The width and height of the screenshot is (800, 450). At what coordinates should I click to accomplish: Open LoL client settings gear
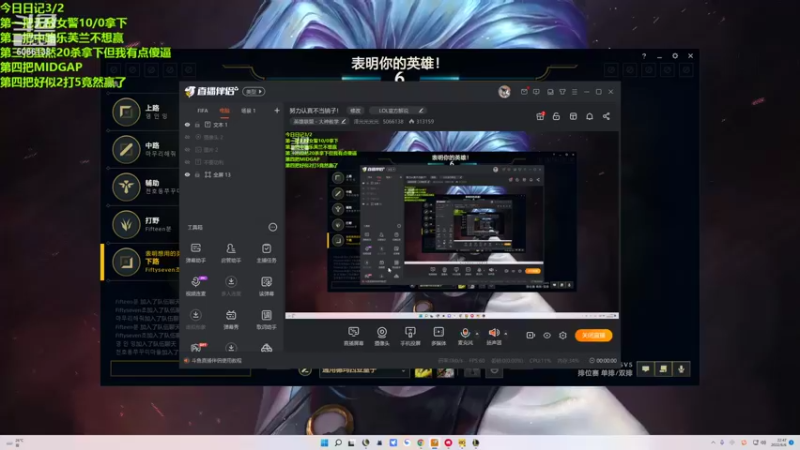(x=675, y=56)
